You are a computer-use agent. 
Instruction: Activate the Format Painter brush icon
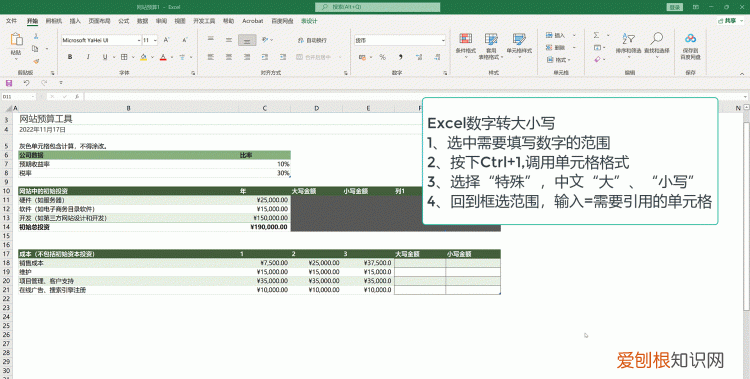[36, 61]
